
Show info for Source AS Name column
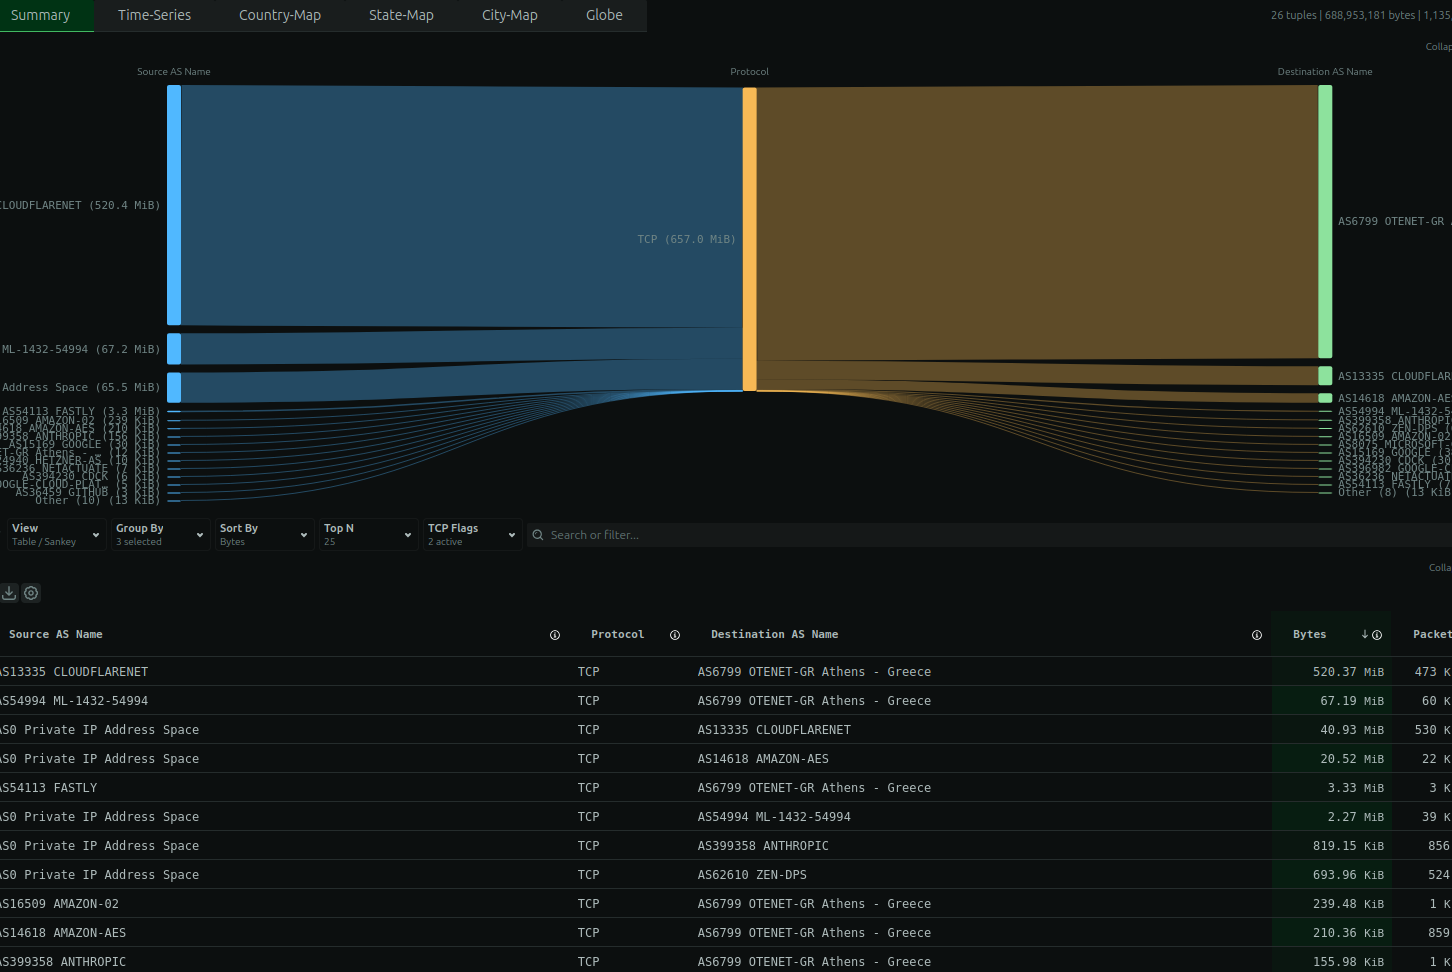[555, 635]
